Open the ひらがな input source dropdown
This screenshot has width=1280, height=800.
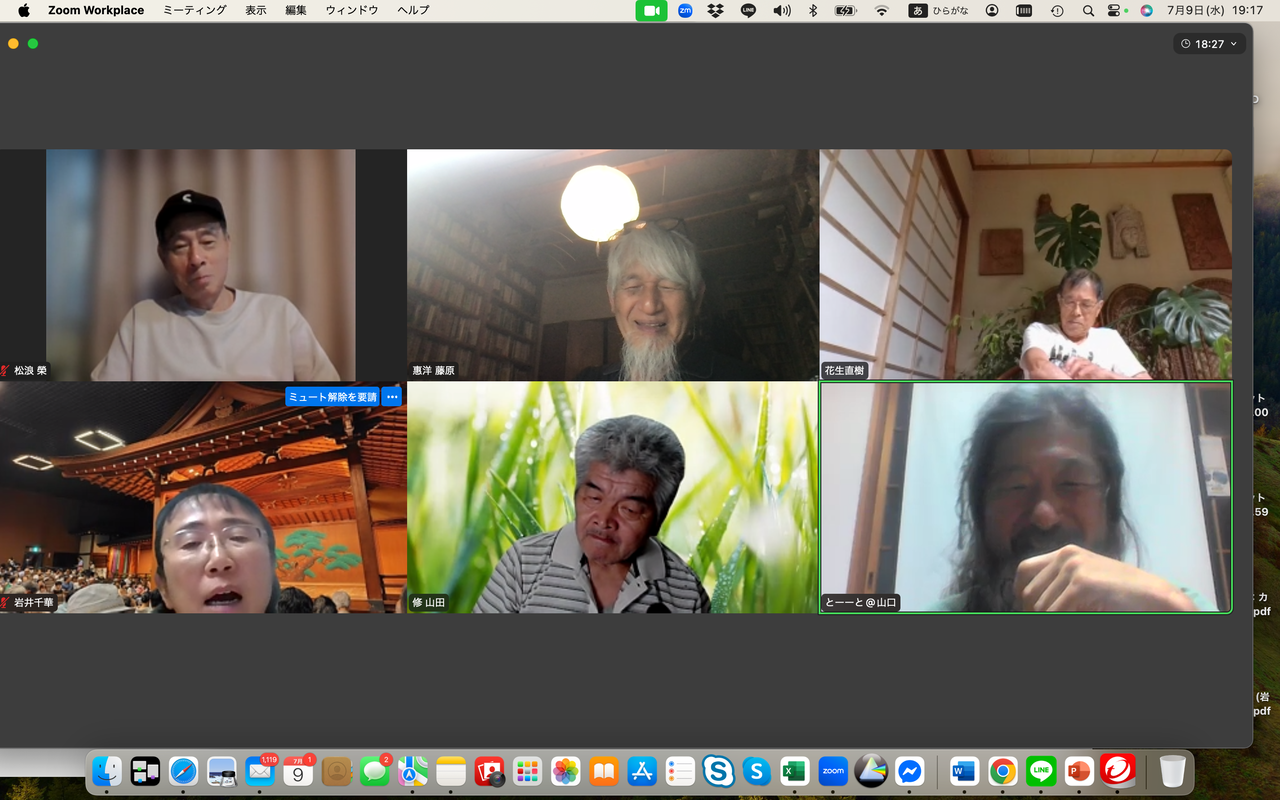pyautogui.click(x=938, y=10)
